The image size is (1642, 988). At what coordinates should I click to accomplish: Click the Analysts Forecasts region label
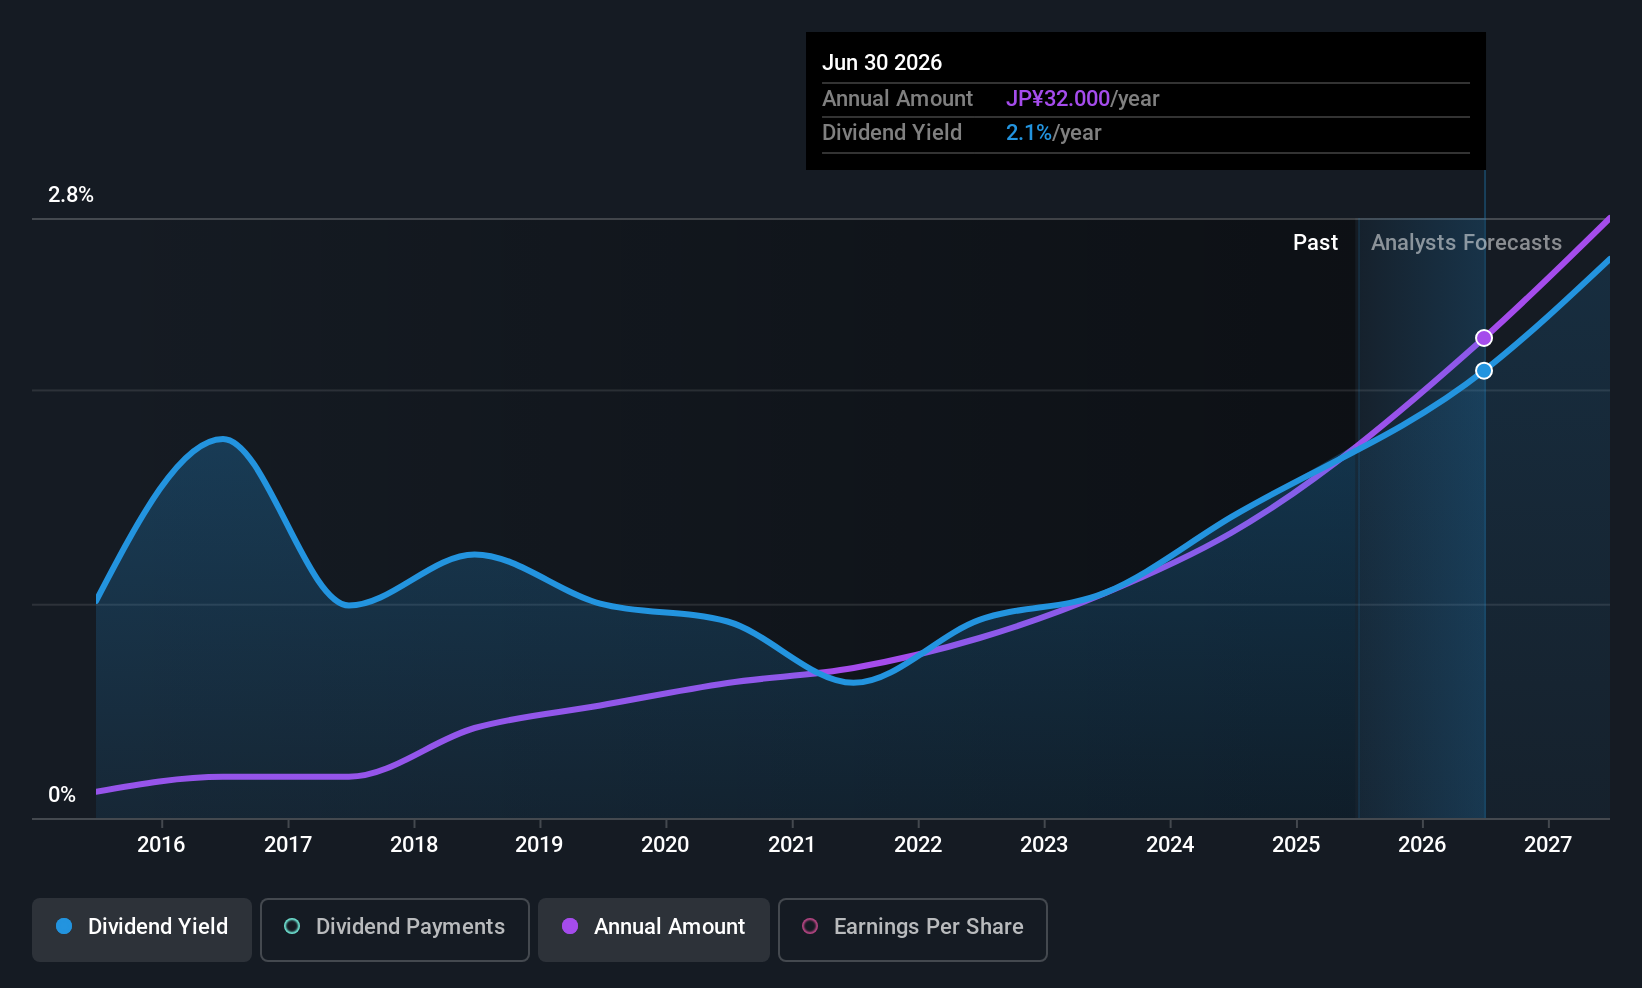click(x=1466, y=242)
